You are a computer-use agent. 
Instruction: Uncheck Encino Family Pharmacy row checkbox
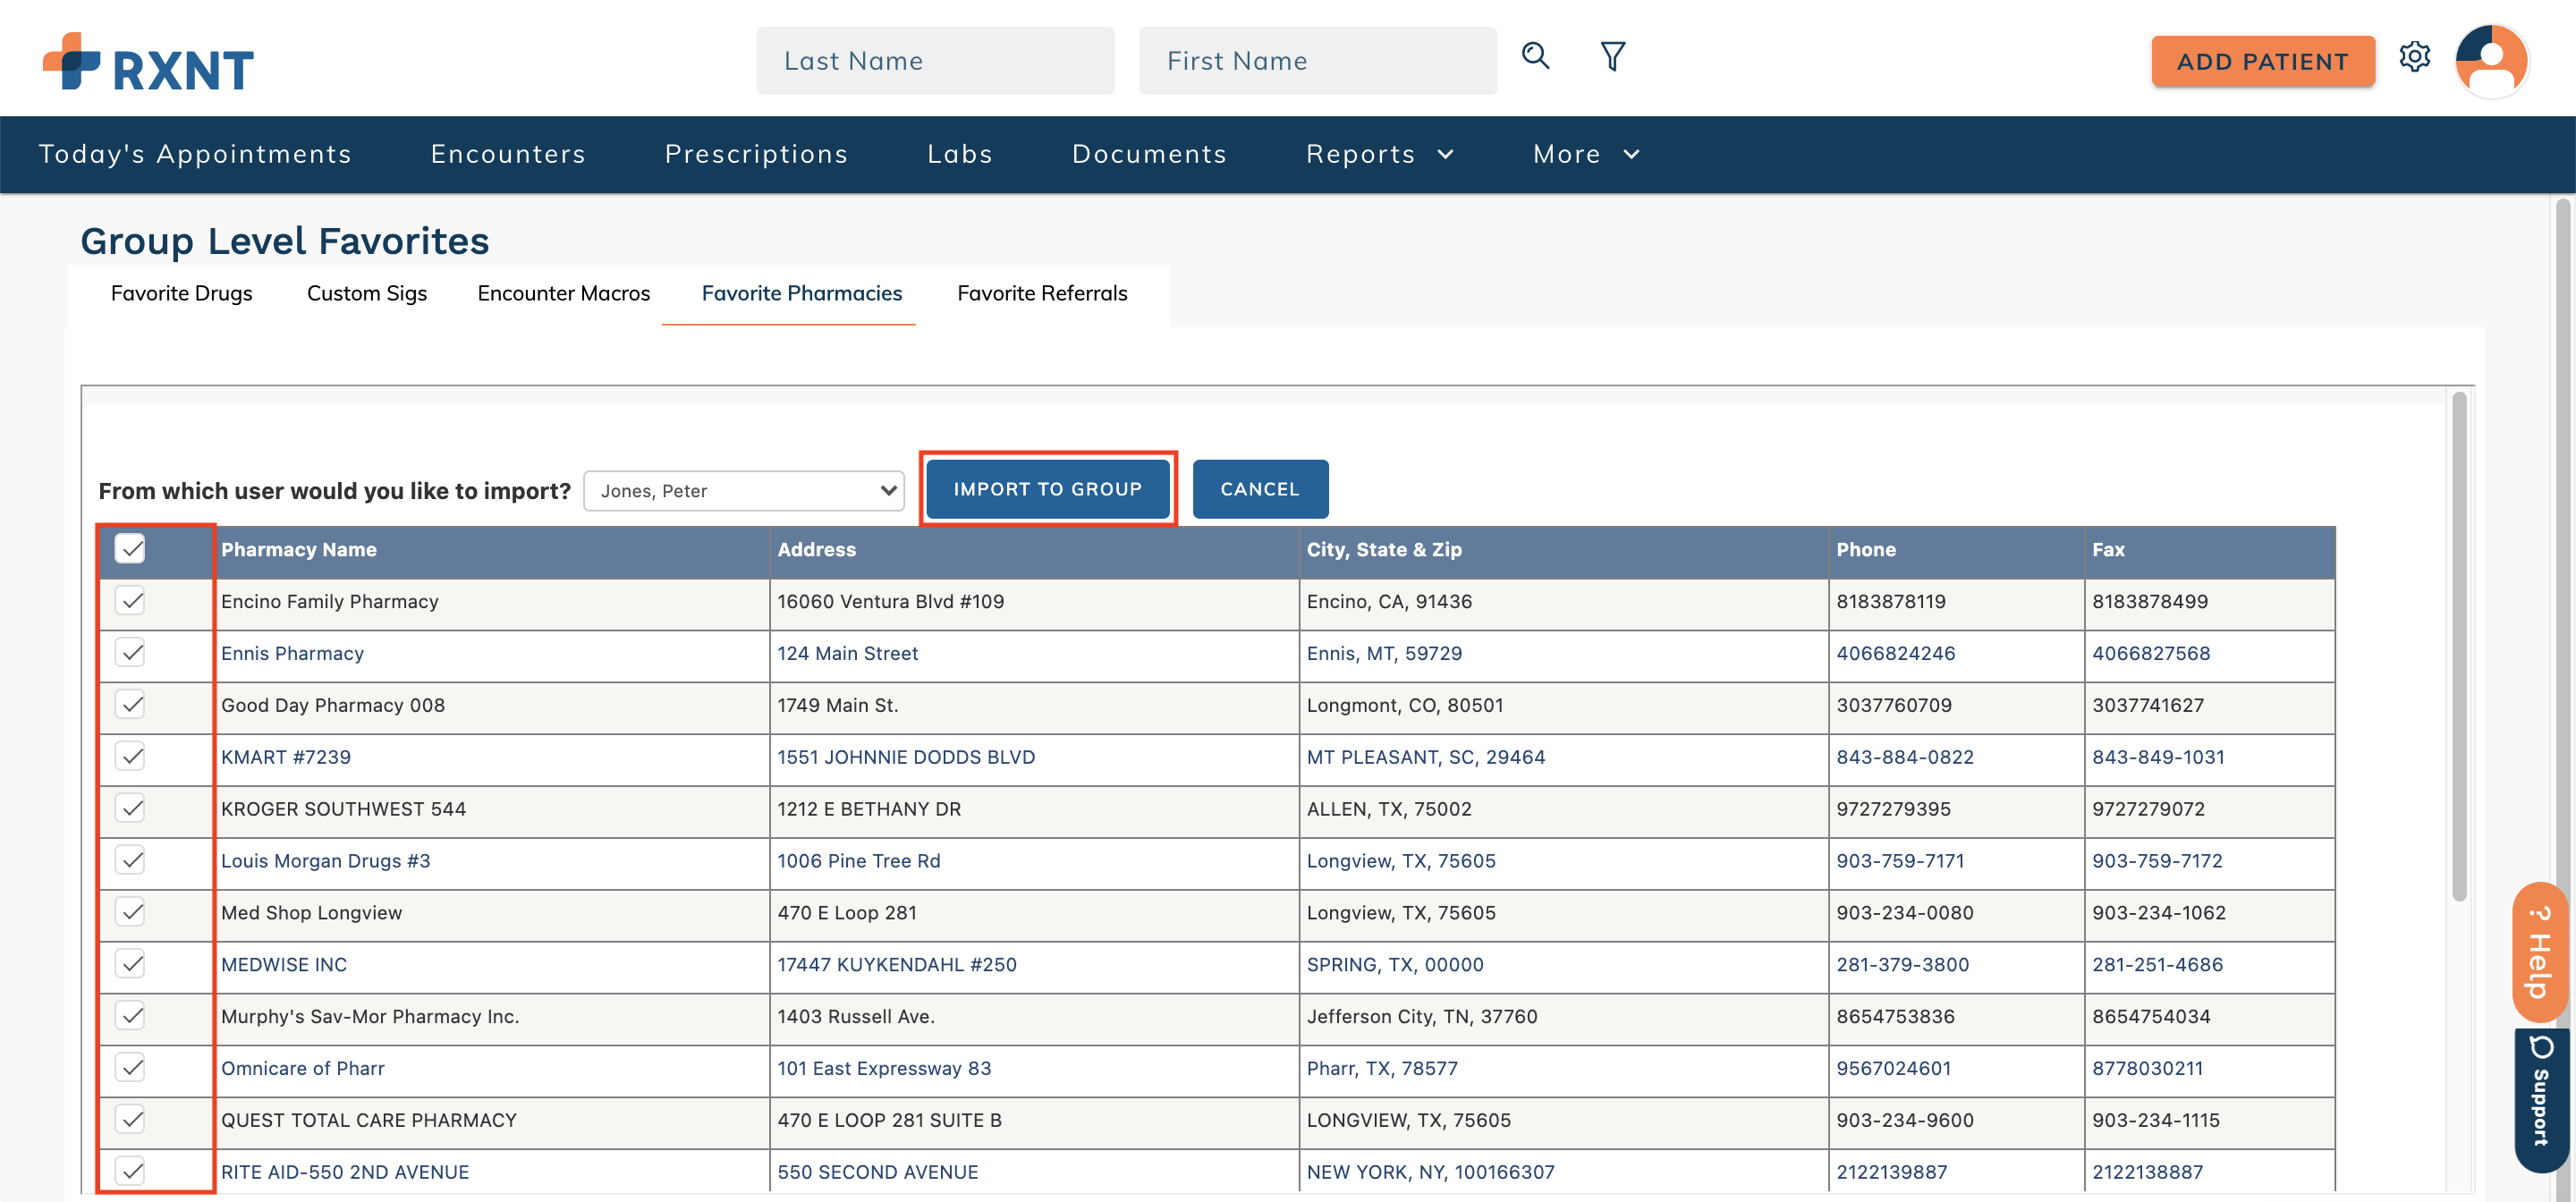tap(130, 601)
